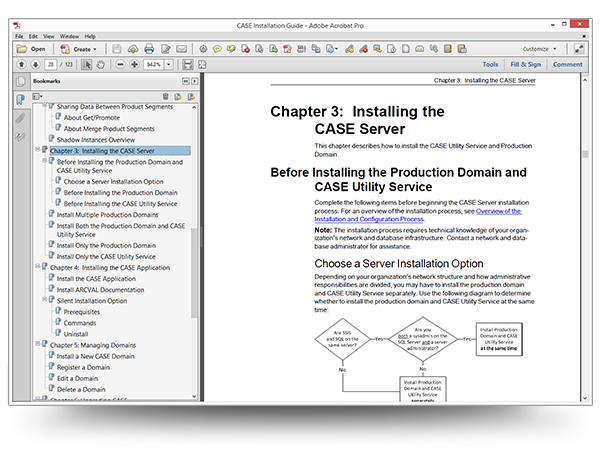Click the blank page toolbar icon

[406, 49]
